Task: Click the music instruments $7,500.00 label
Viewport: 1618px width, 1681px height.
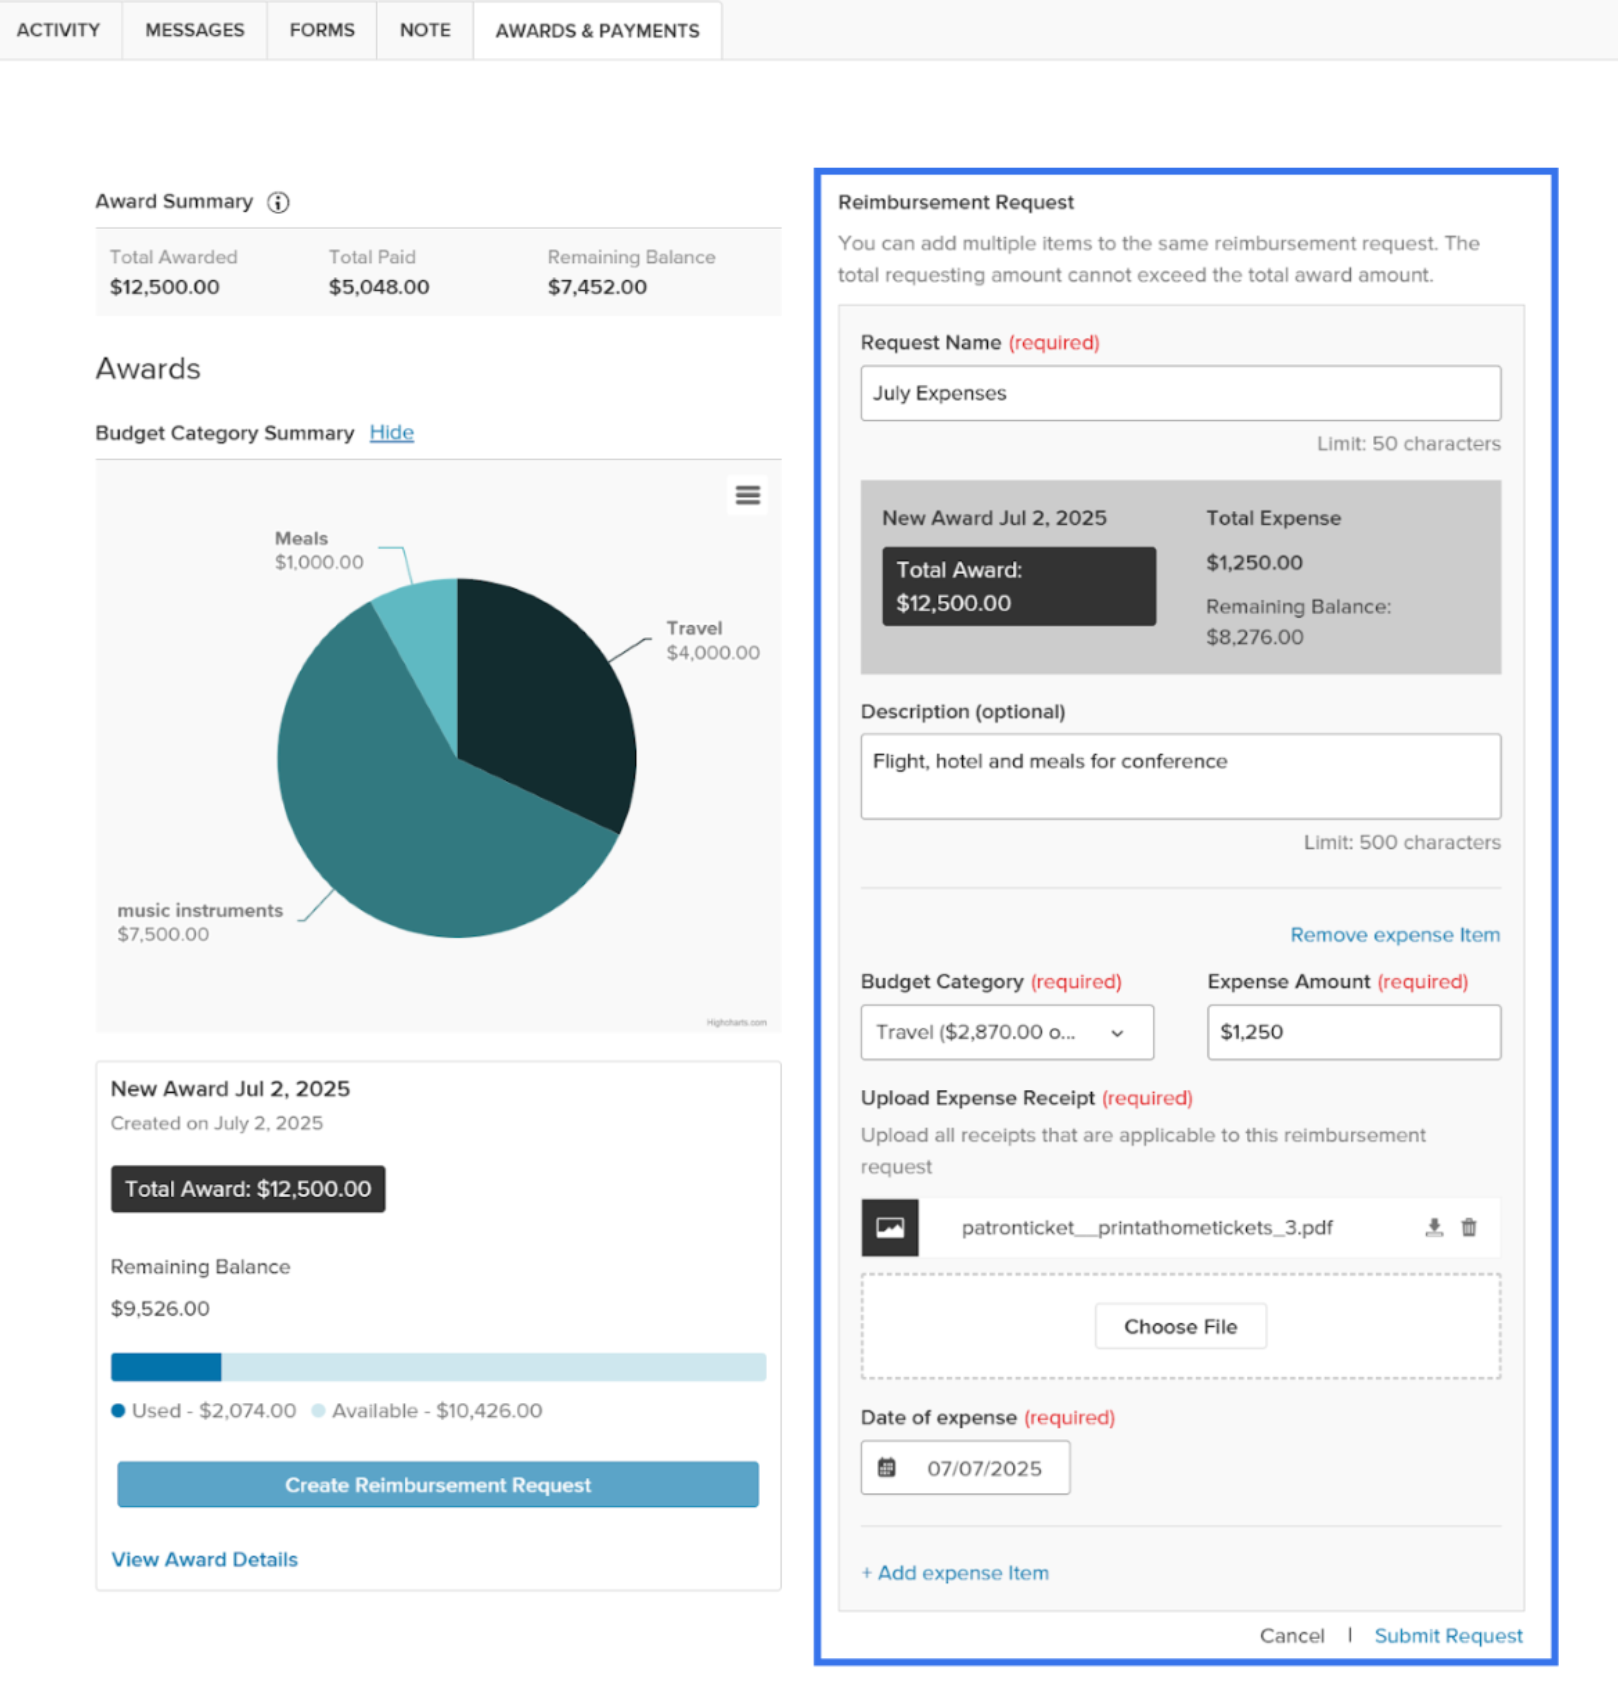Action: coord(200,922)
